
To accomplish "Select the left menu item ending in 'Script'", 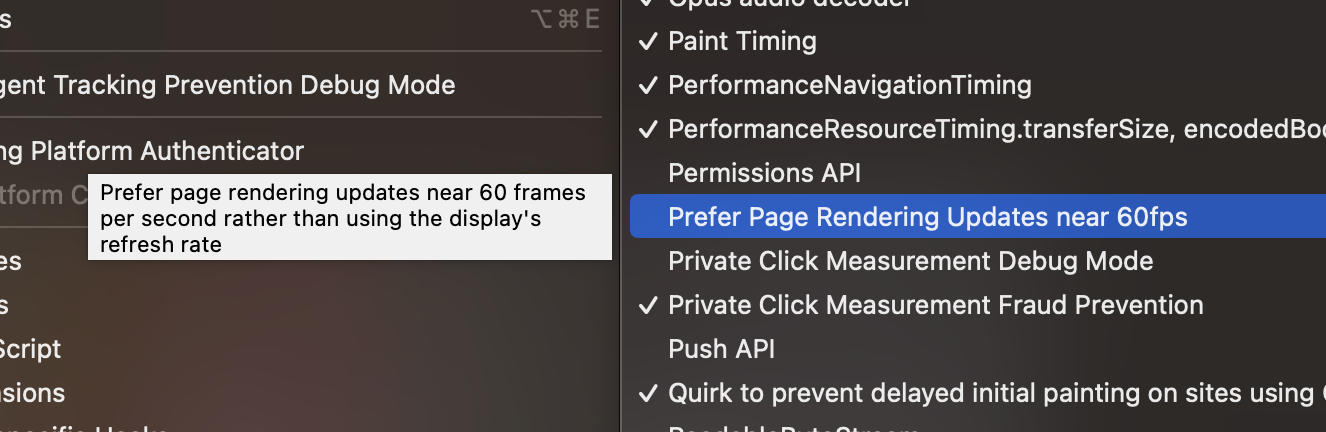I will [31, 349].
